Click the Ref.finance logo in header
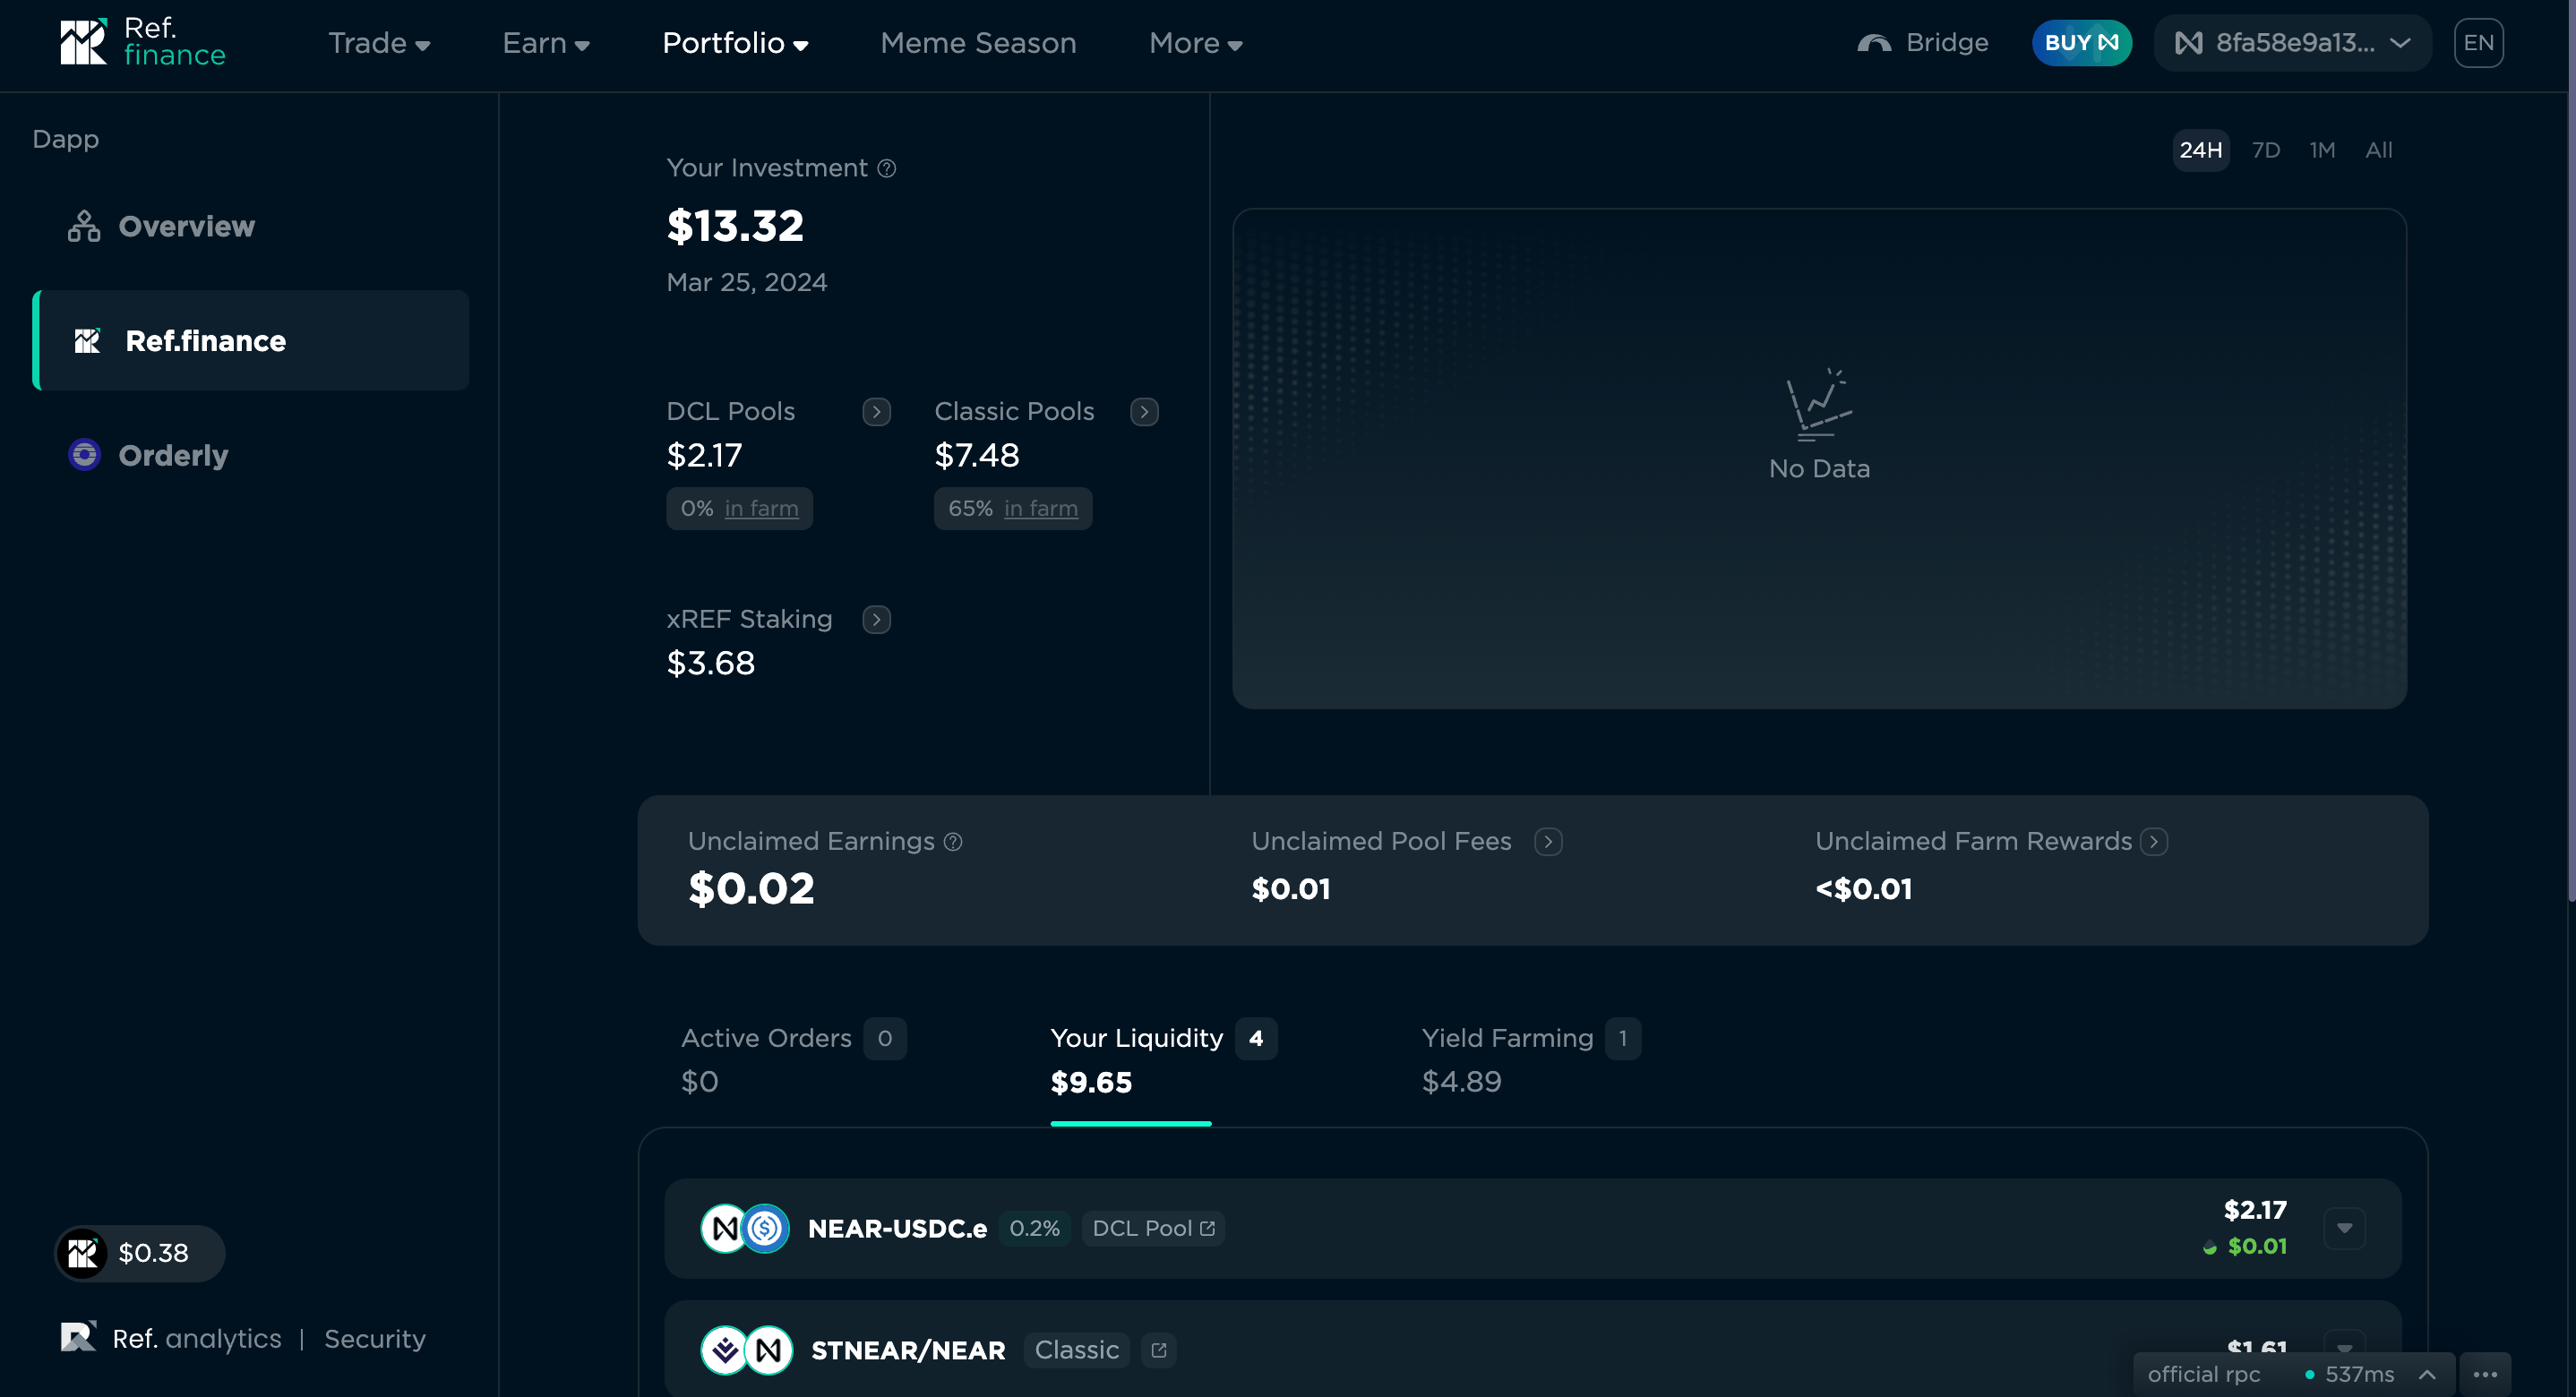 coord(143,42)
